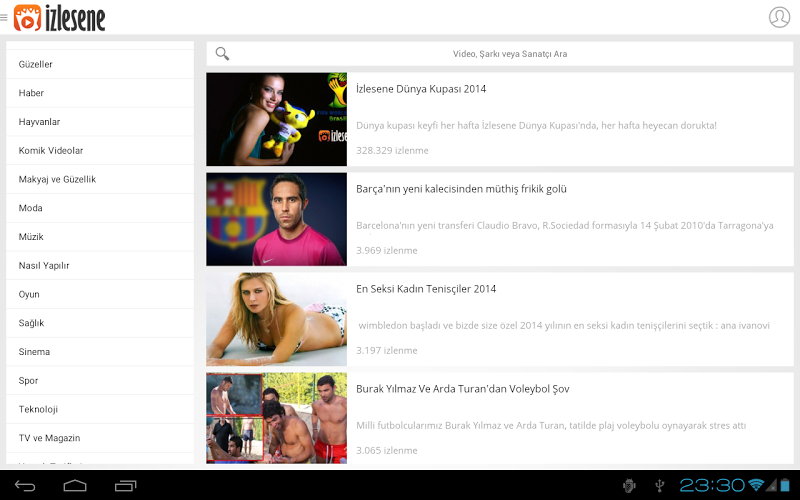
Task: Open the recent apps button
Action: coord(126,486)
